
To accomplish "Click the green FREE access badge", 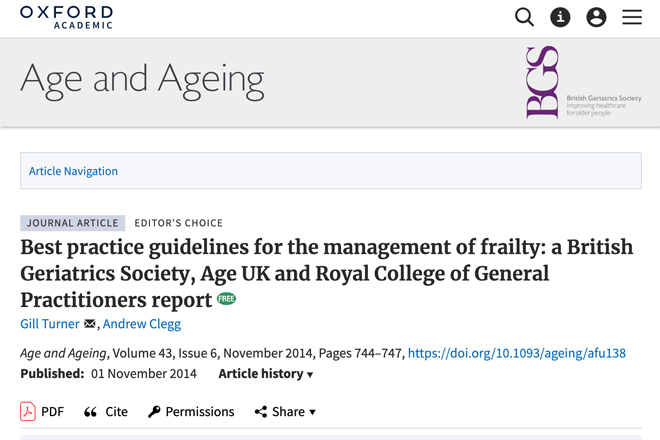I will [x=226, y=299].
